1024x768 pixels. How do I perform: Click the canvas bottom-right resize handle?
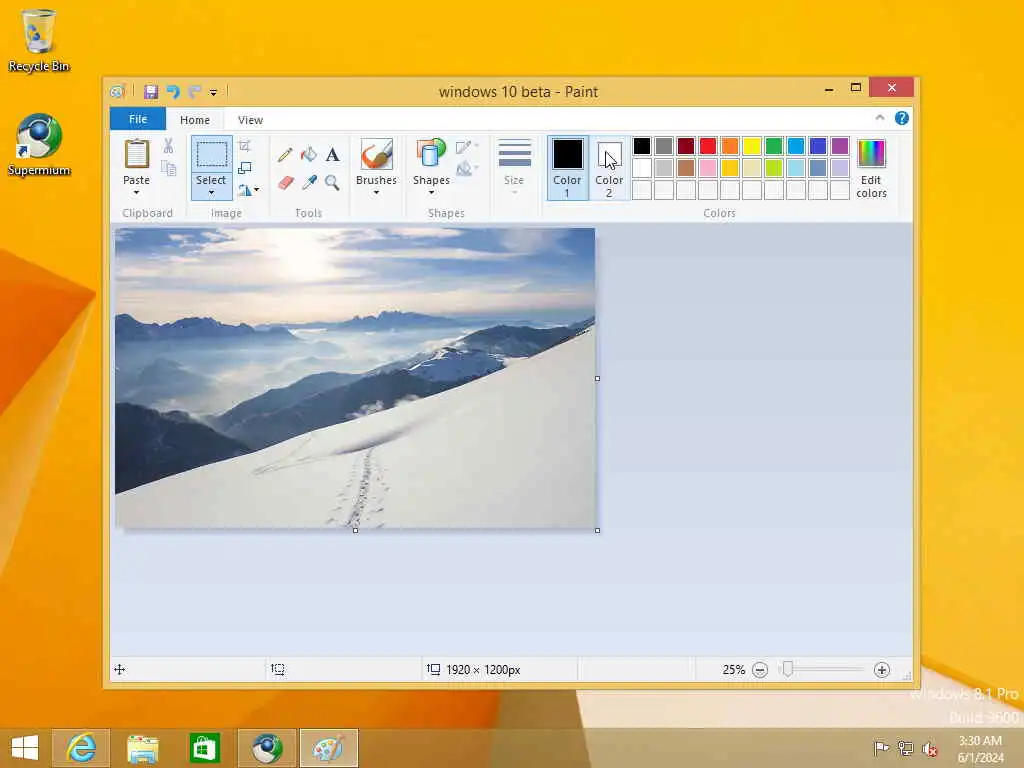click(598, 530)
